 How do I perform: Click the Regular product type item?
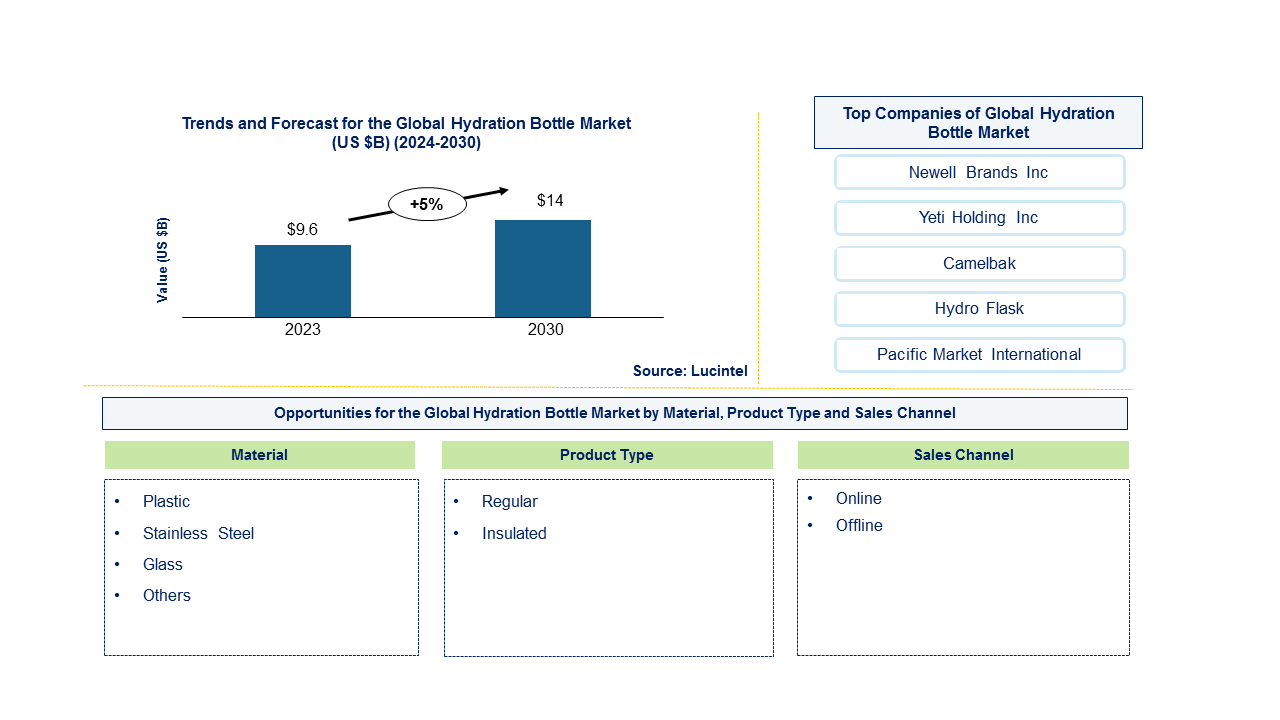pyautogui.click(x=509, y=502)
